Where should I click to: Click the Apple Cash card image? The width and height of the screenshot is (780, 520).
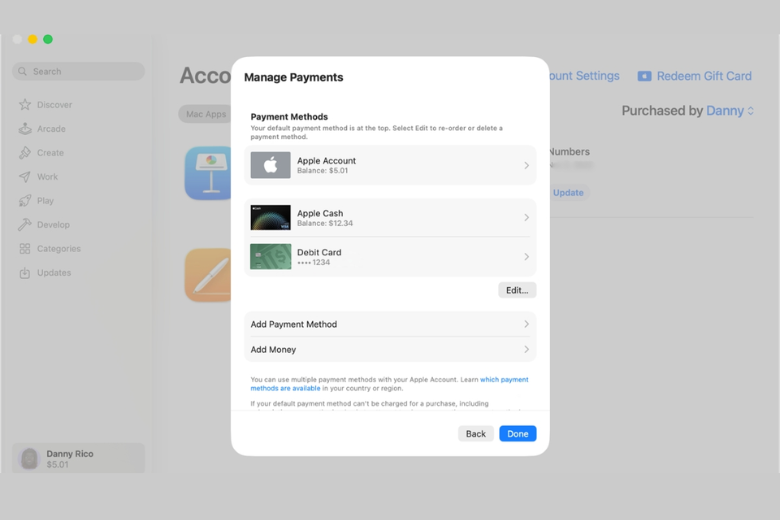point(271,217)
